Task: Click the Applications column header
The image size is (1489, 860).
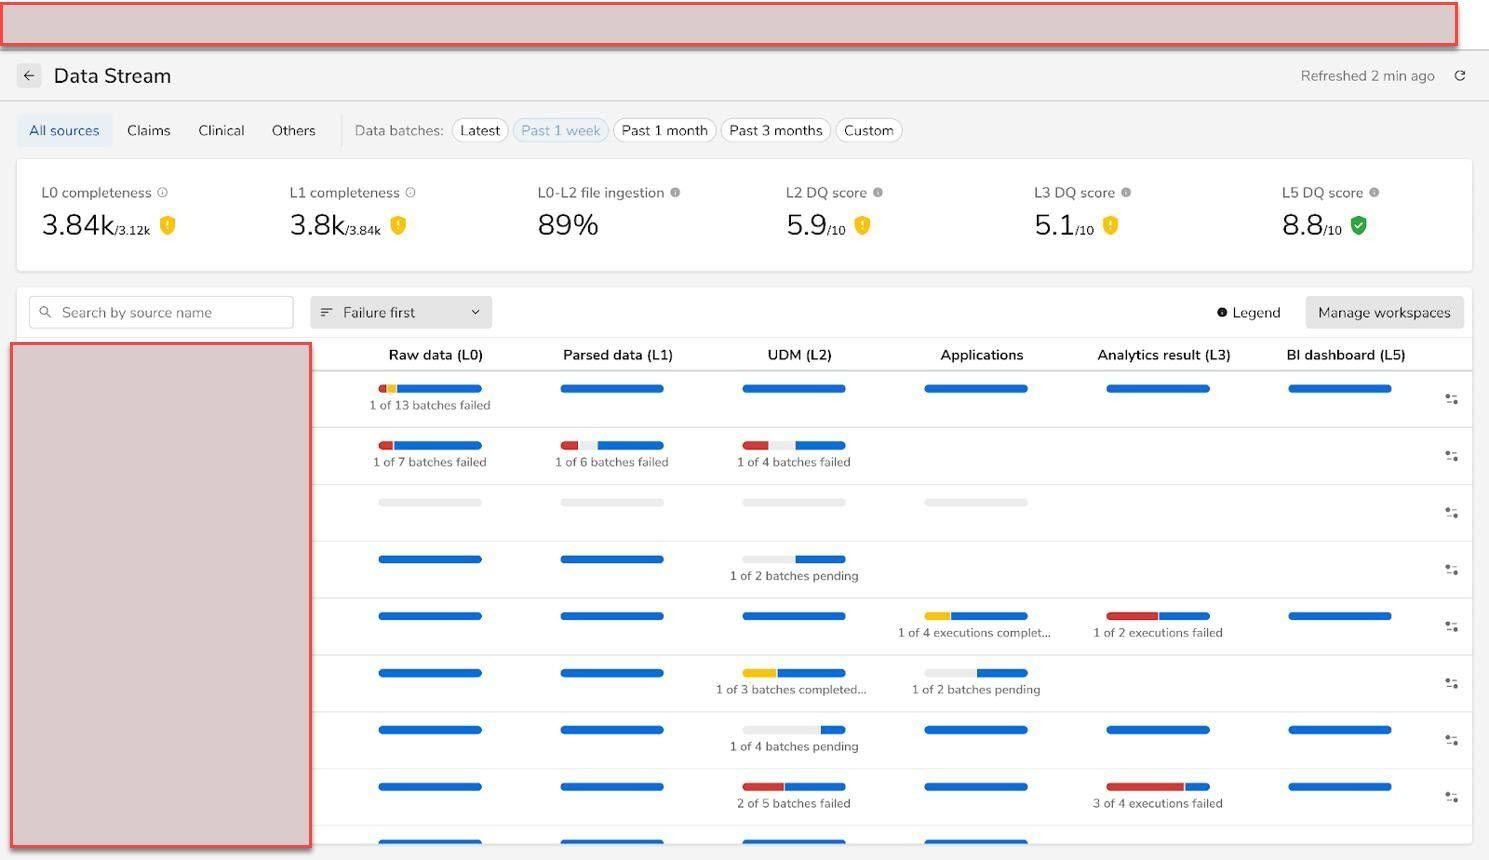Action: [982, 355]
